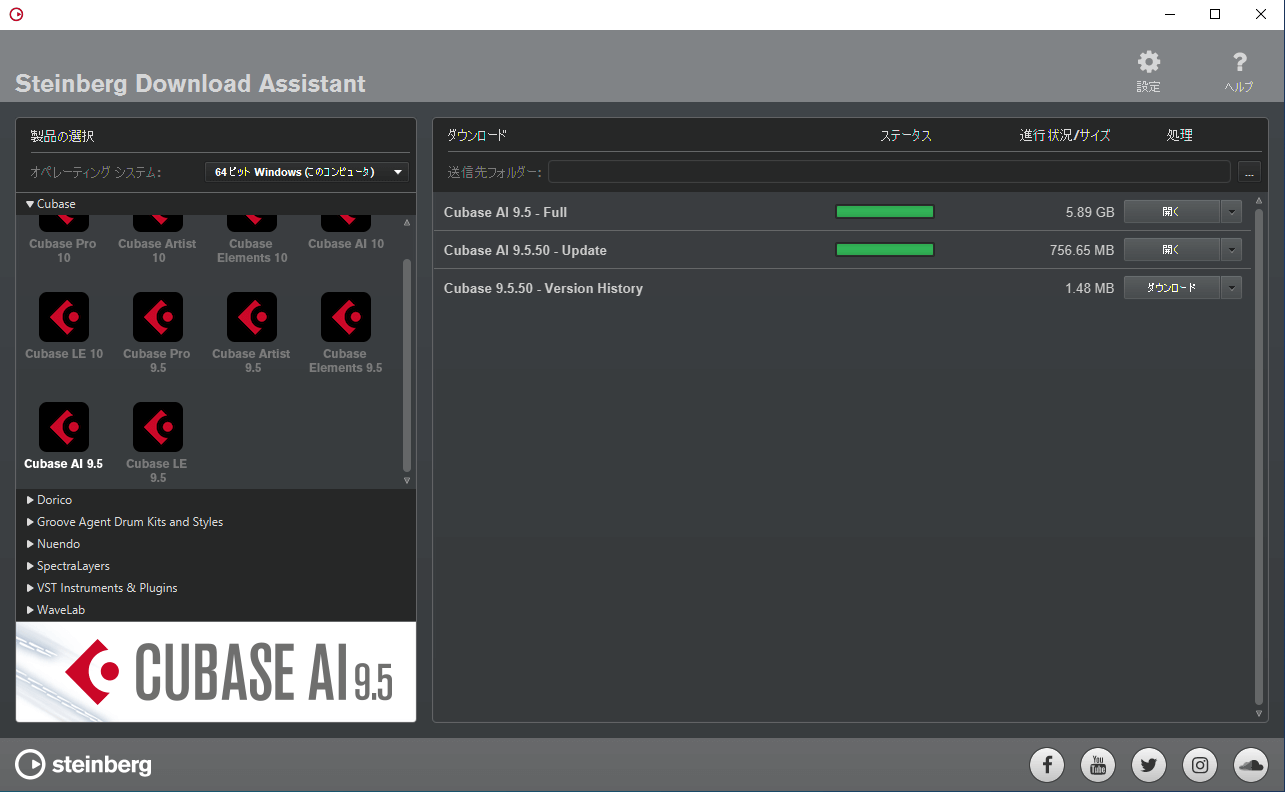The height and width of the screenshot is (792, 1285).
Task: Click the Steinberg Download Assistant title
Action: 191,83
